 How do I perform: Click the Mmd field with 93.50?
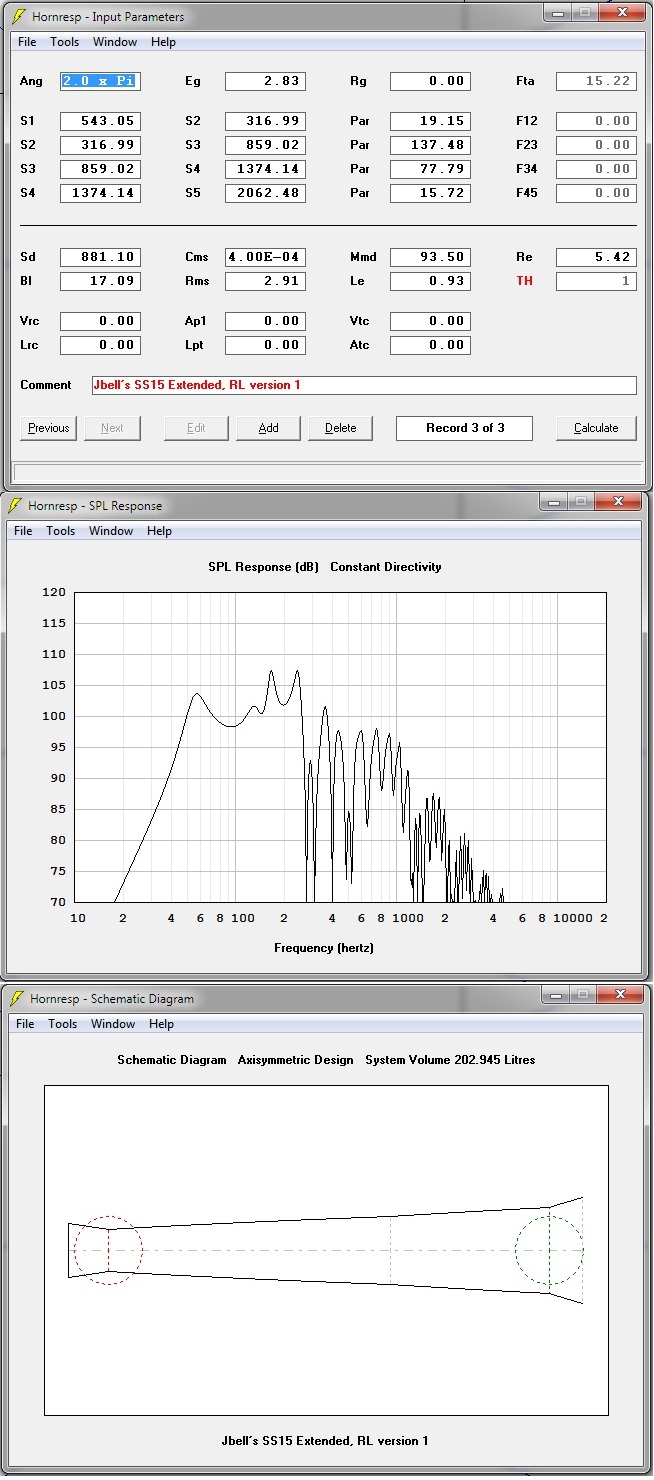430,257
